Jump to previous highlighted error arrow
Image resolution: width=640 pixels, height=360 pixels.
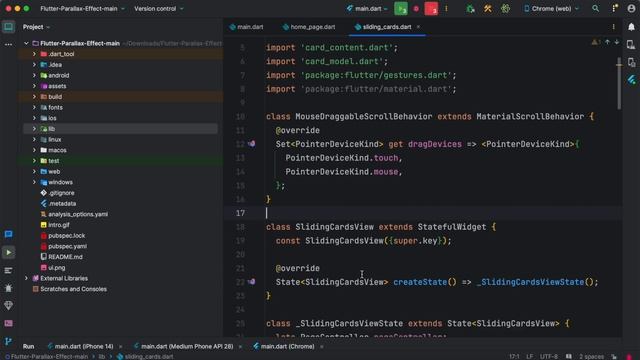607,42
